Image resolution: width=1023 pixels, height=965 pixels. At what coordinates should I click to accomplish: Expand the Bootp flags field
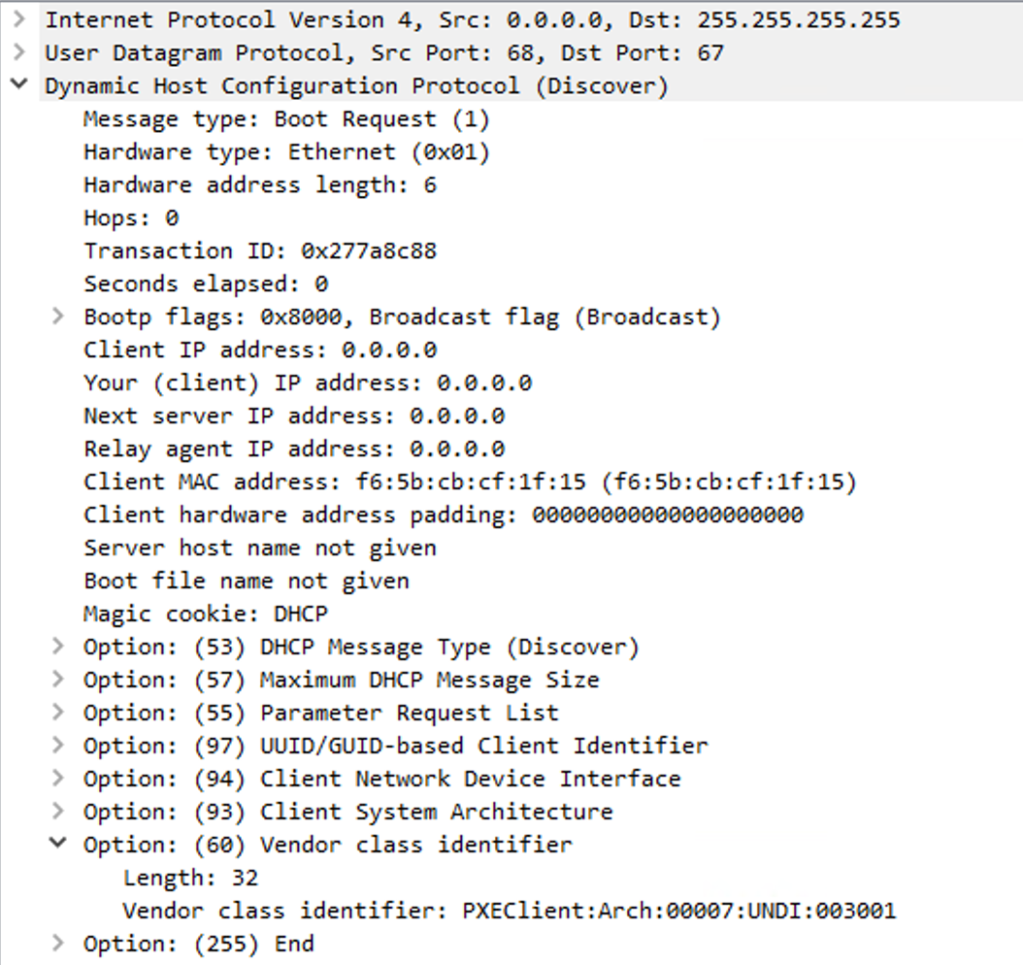(59, 317)
